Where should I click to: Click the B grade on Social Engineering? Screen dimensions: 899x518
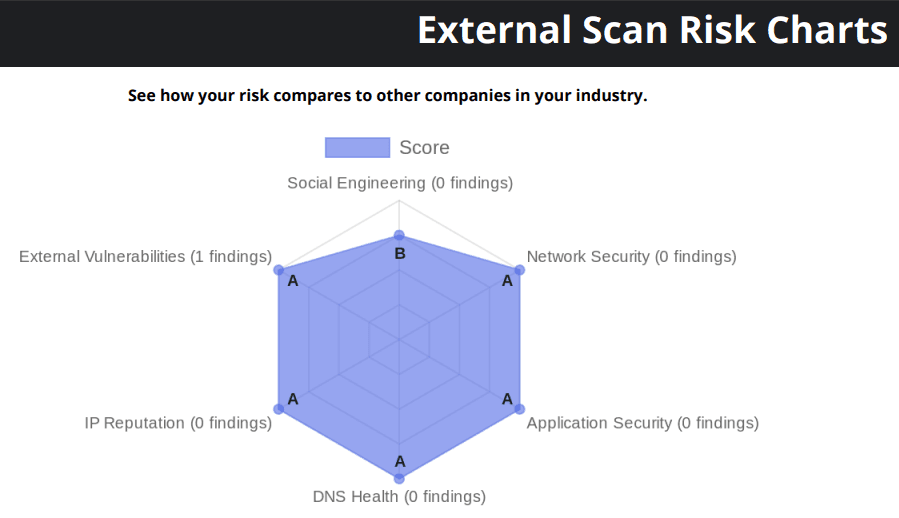(400, 254)
